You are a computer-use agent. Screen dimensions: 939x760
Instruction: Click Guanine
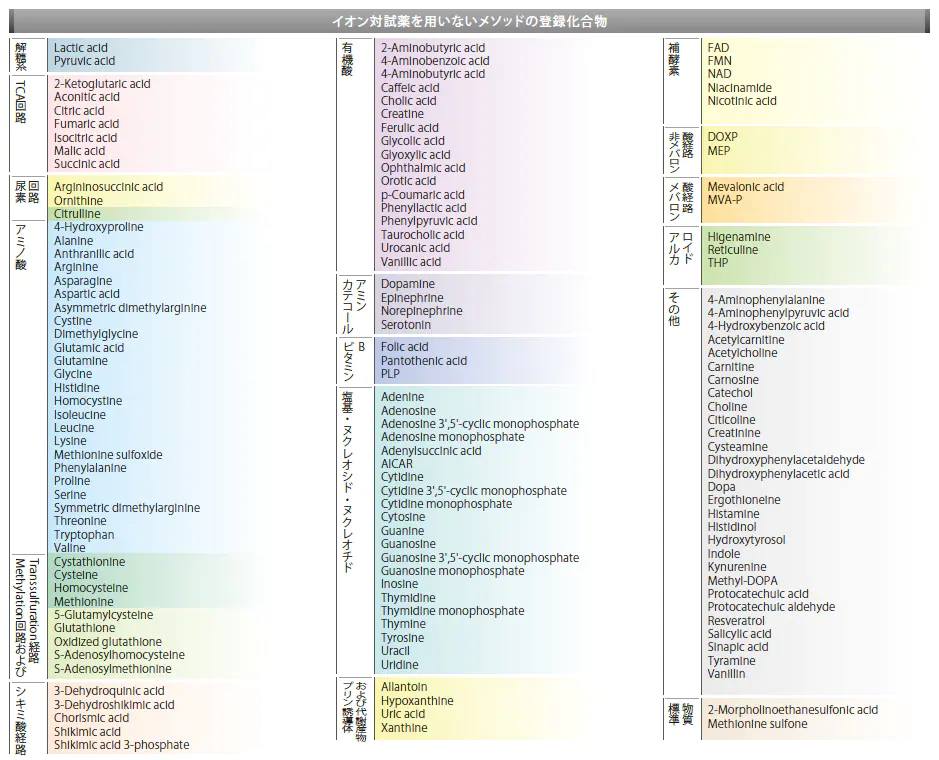pos(402,531)
